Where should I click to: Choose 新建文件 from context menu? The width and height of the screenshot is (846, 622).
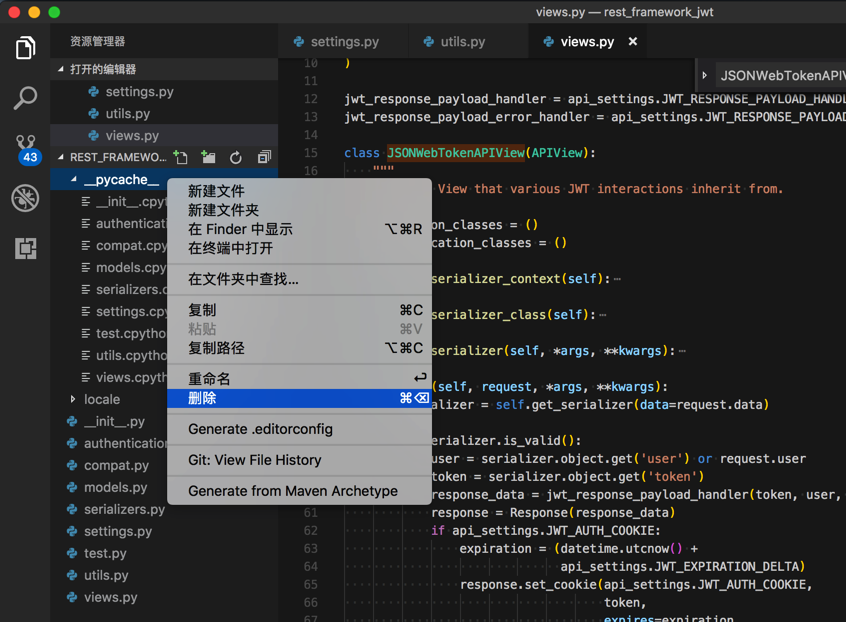pyautogui.click(x=299, y=191)
